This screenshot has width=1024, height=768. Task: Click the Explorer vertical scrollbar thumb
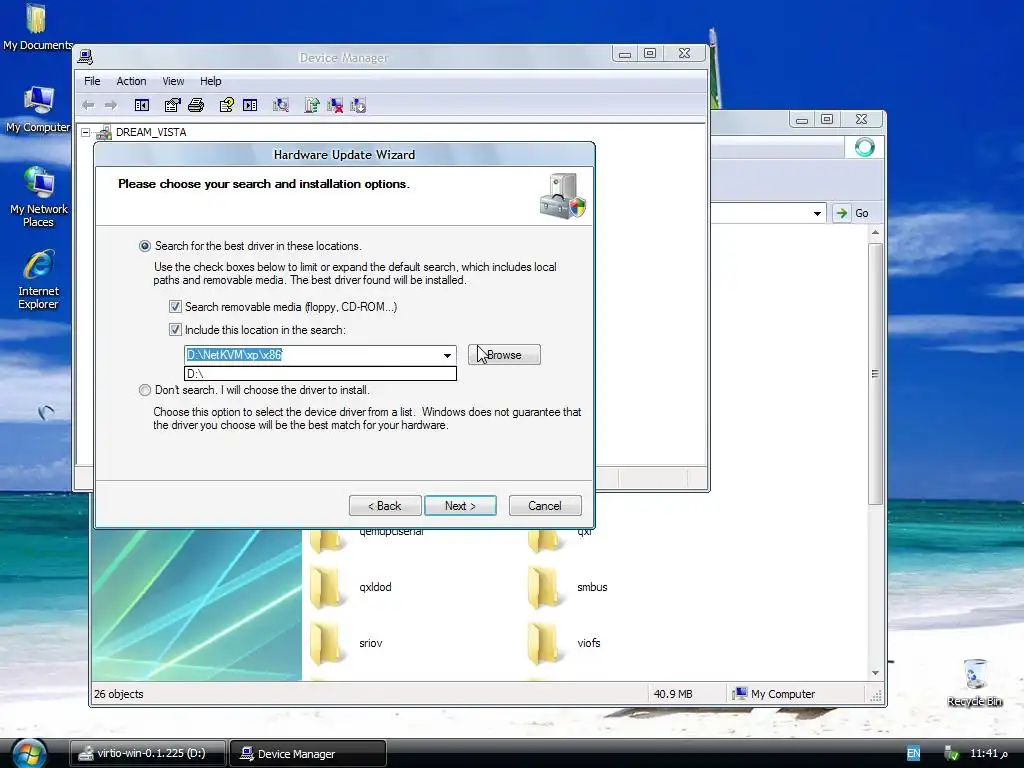pyautogui.click(x=875, y=374)
